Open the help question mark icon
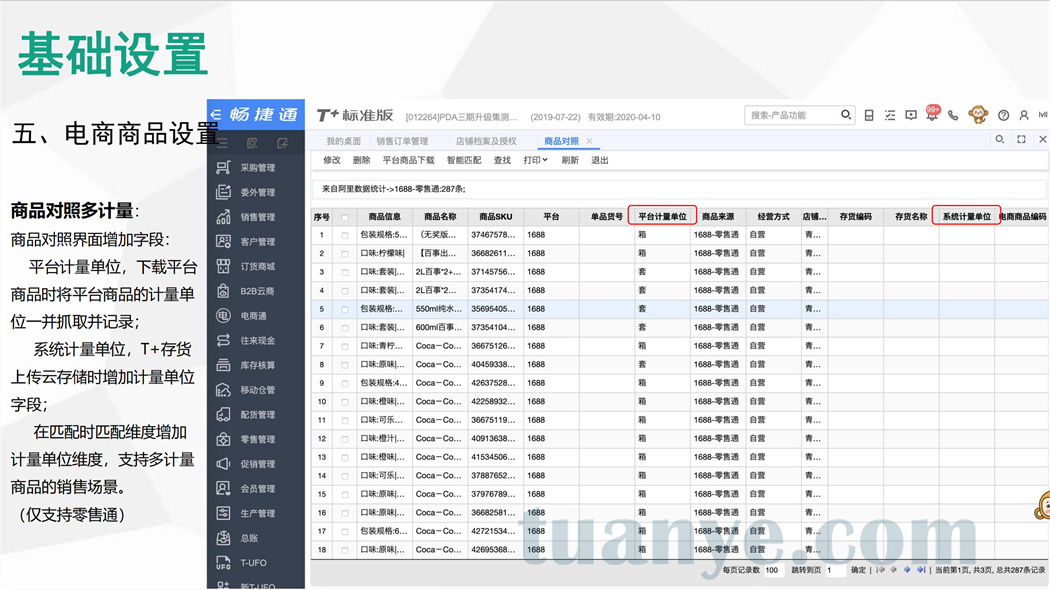This screenshot has height=590, width=1050. (1003, 115)
